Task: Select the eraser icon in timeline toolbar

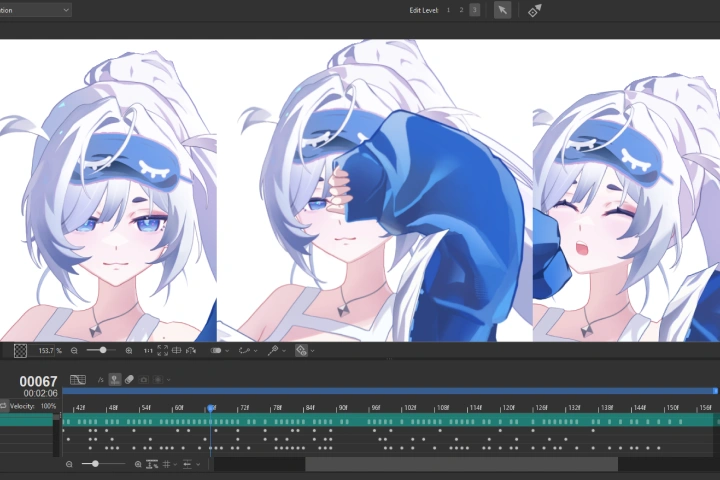Action: [129, 379]
